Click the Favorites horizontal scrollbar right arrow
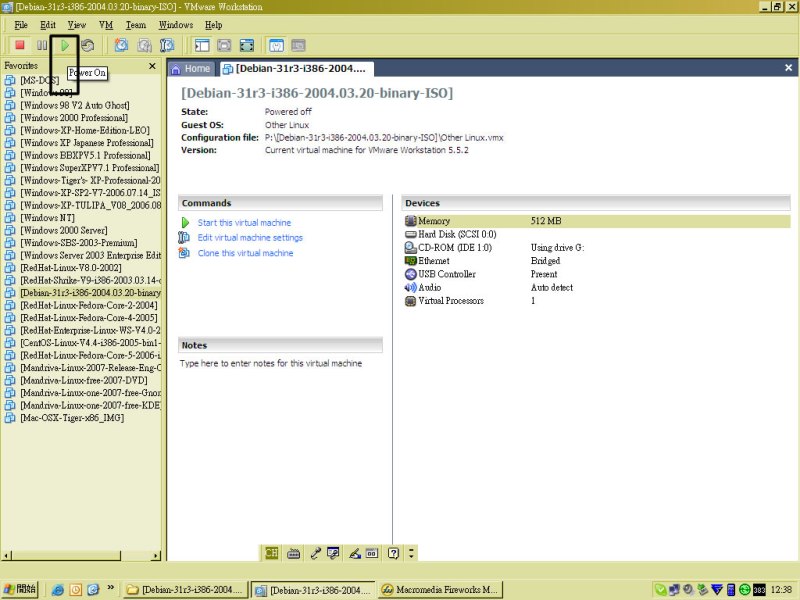The image size is (800, 600). click(156, 556)
